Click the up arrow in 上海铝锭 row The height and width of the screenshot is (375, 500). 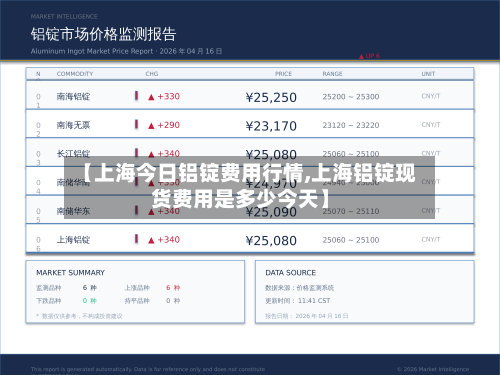pos(151,240)
